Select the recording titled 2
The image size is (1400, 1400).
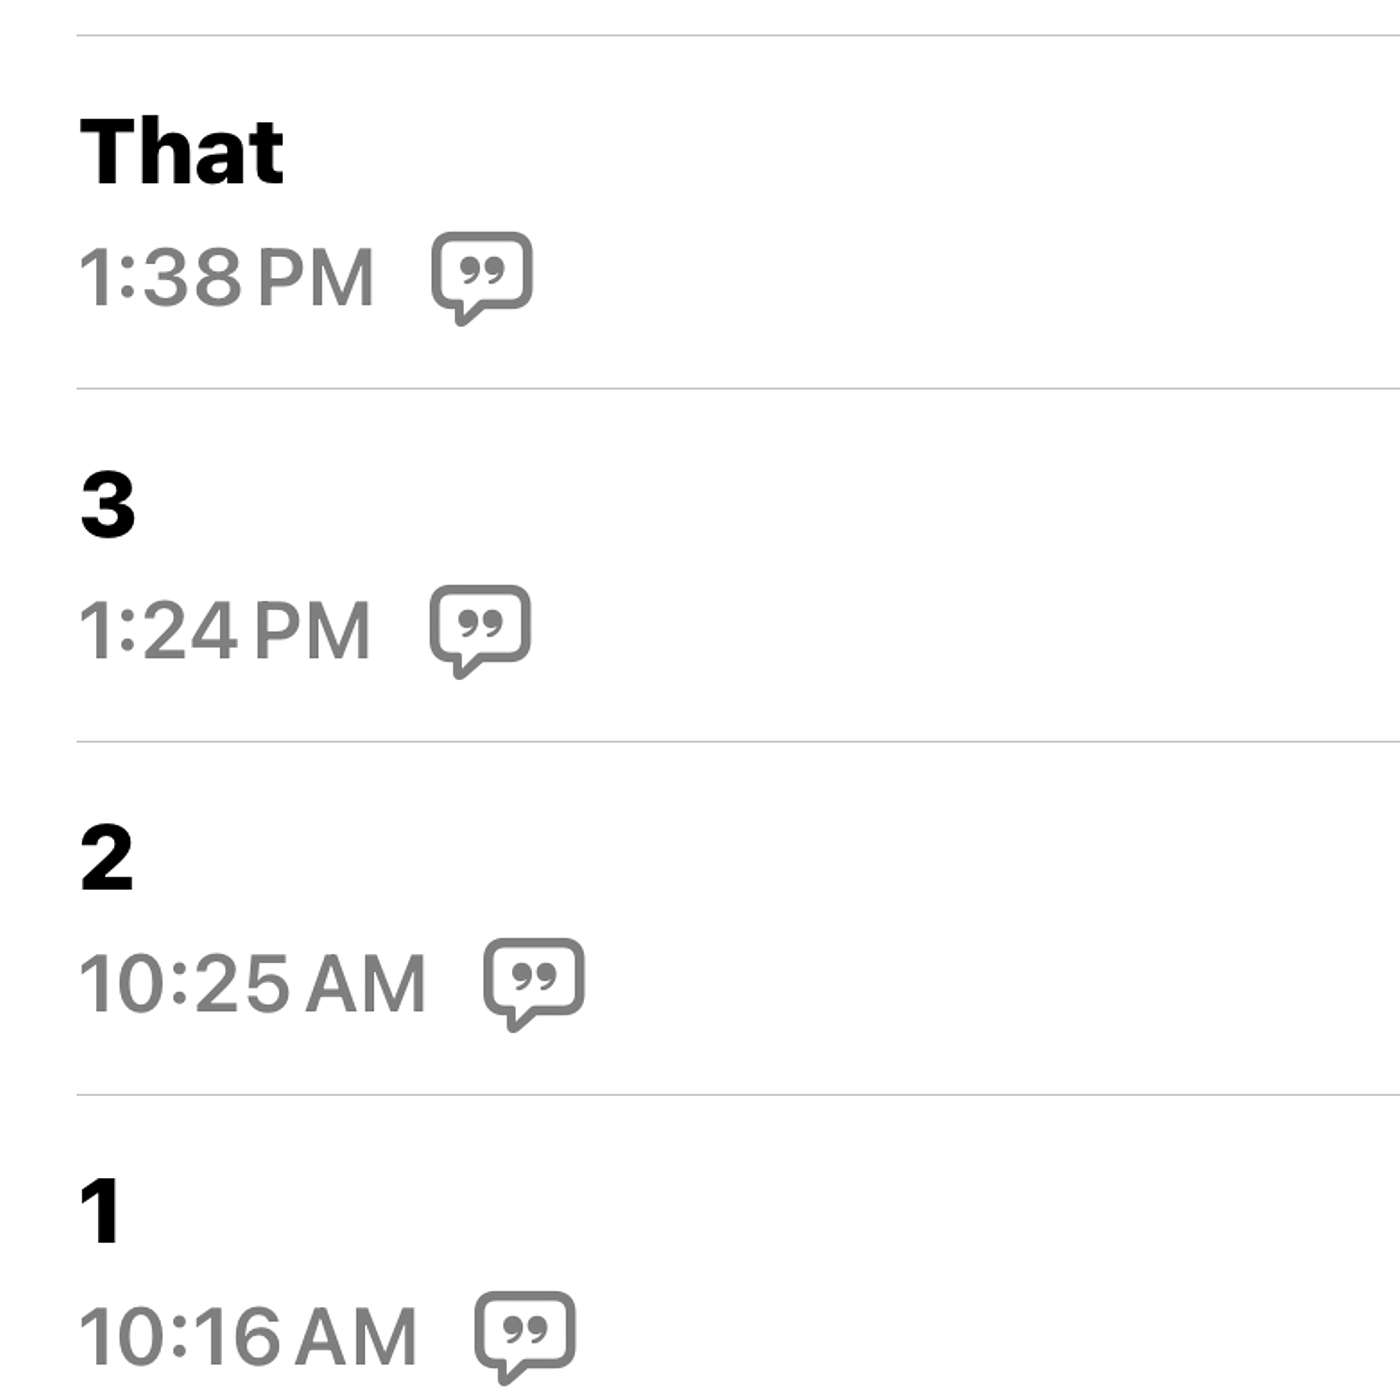coord(106,857)
